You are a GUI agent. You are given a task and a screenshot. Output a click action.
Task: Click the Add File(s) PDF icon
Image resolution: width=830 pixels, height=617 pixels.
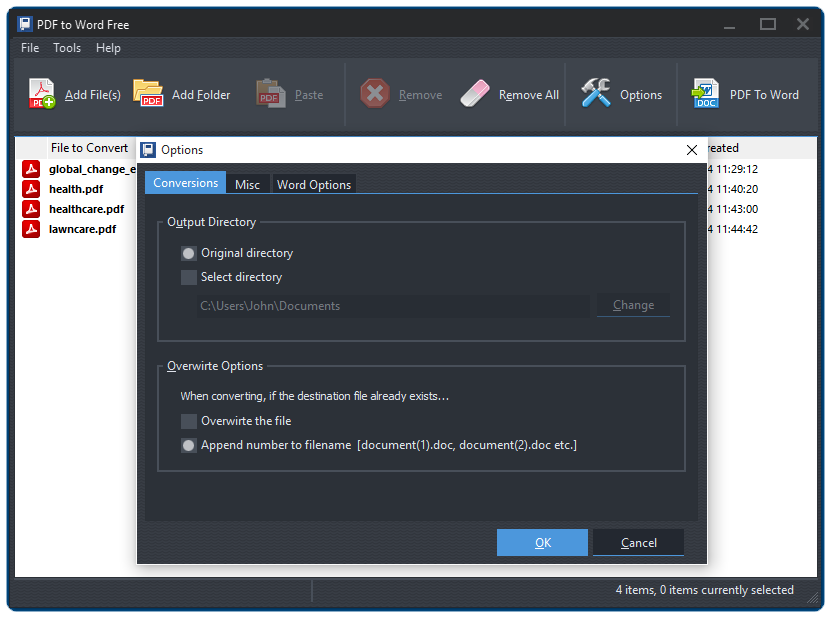click(42, 94)
